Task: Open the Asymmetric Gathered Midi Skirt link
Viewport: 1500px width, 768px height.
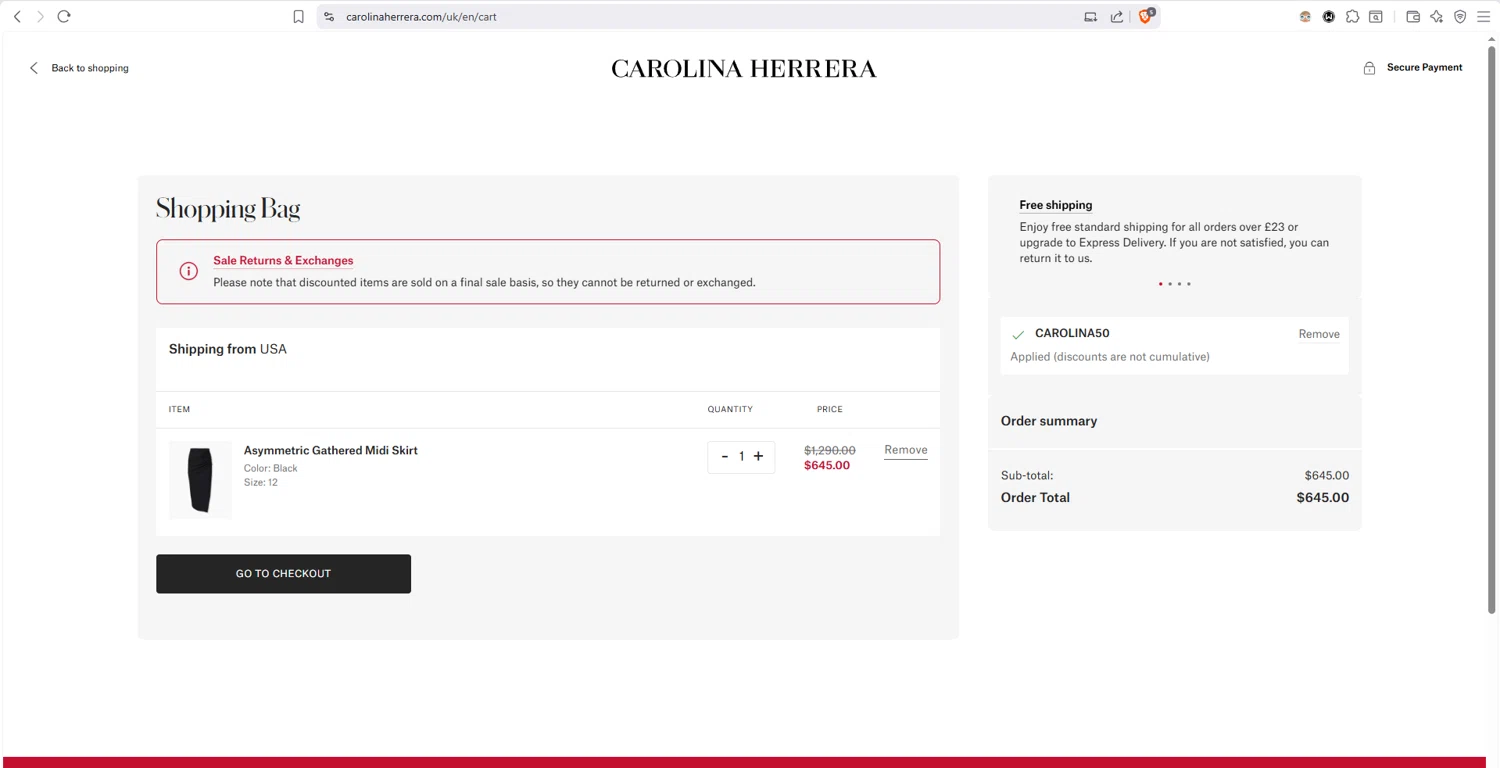Action: (x=331, y=450)
